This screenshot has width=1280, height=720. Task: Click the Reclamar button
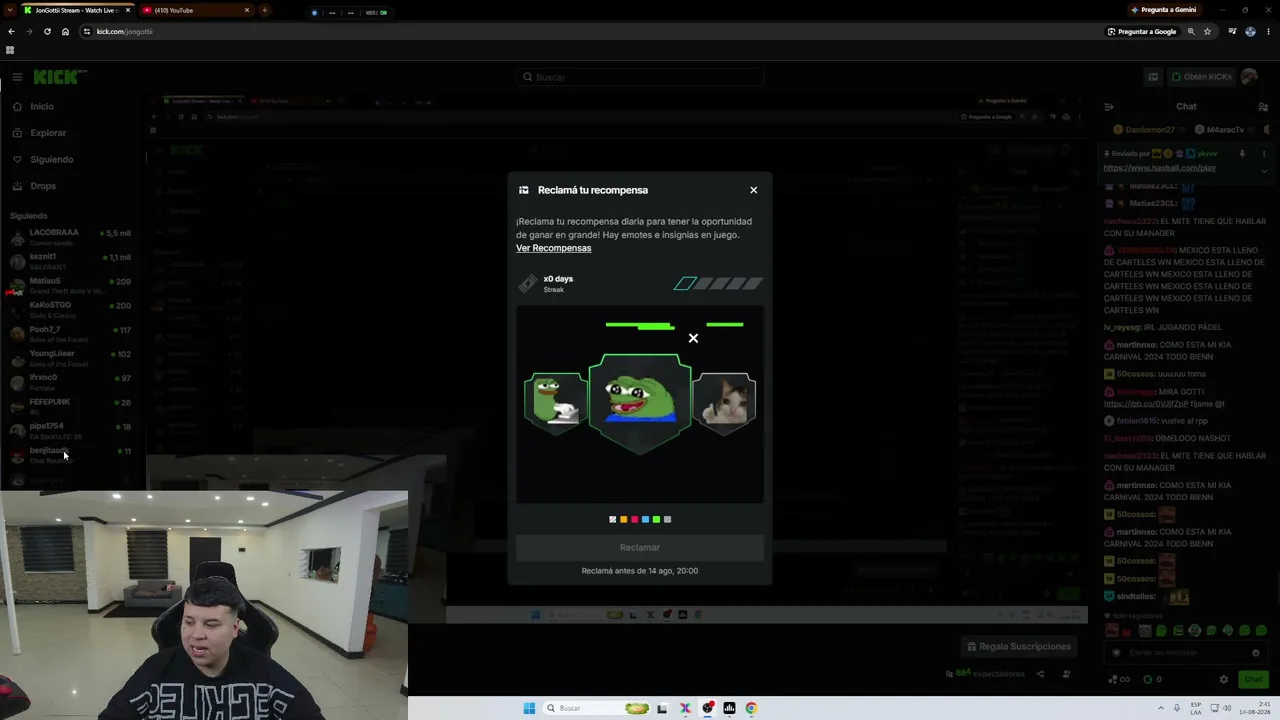(x=640, y=547)
